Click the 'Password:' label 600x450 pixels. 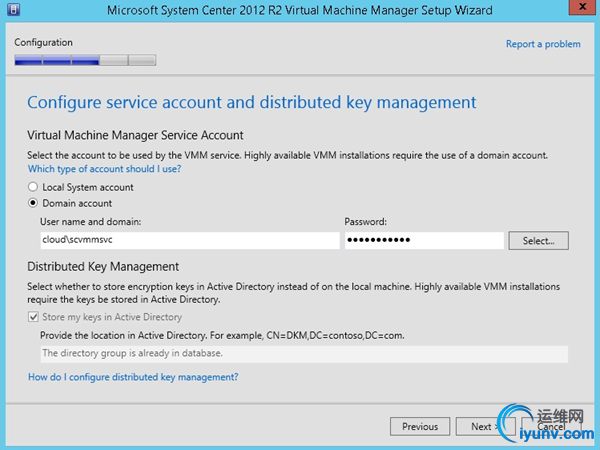coord(365,222)
